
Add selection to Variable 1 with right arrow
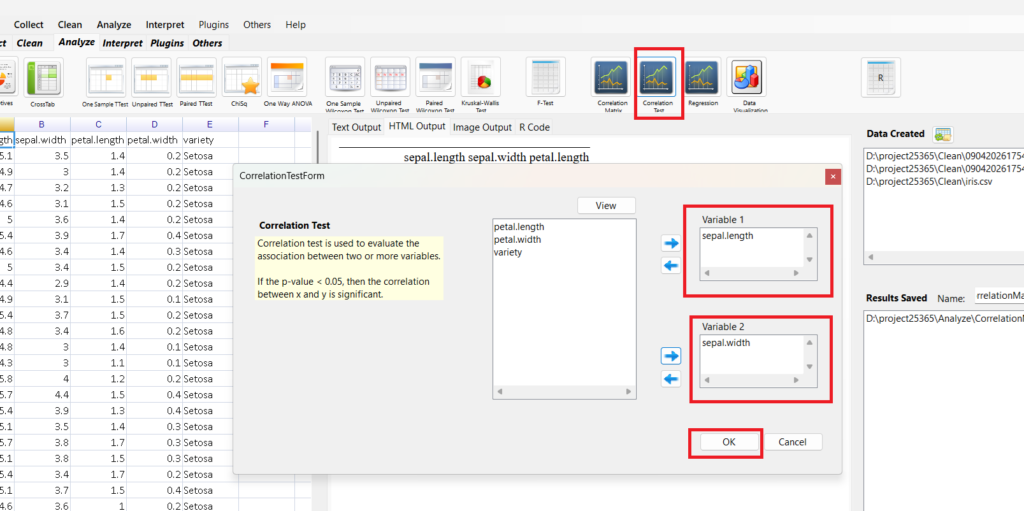(x=671, y=243)
